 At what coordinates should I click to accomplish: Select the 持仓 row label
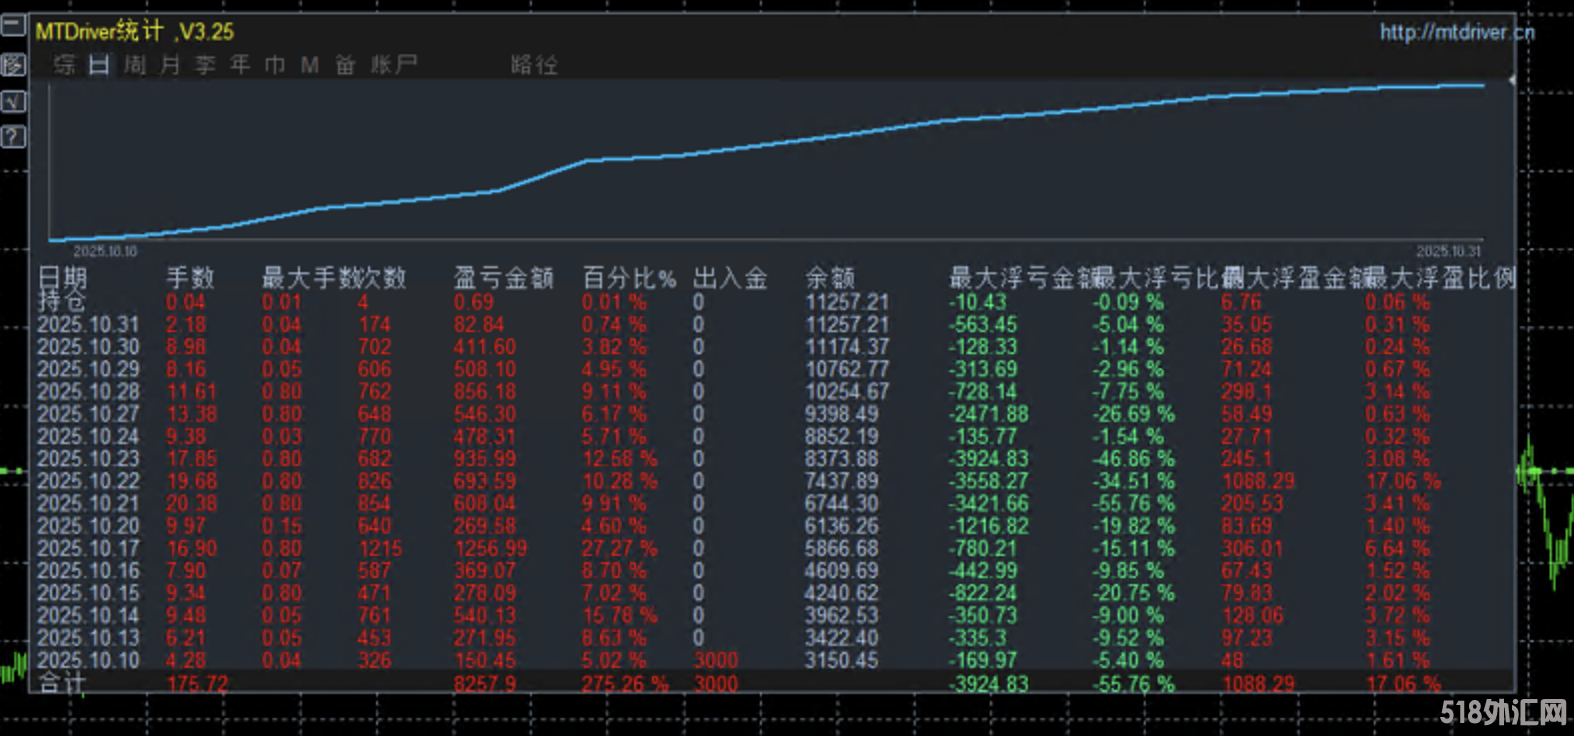pos(62,301)
